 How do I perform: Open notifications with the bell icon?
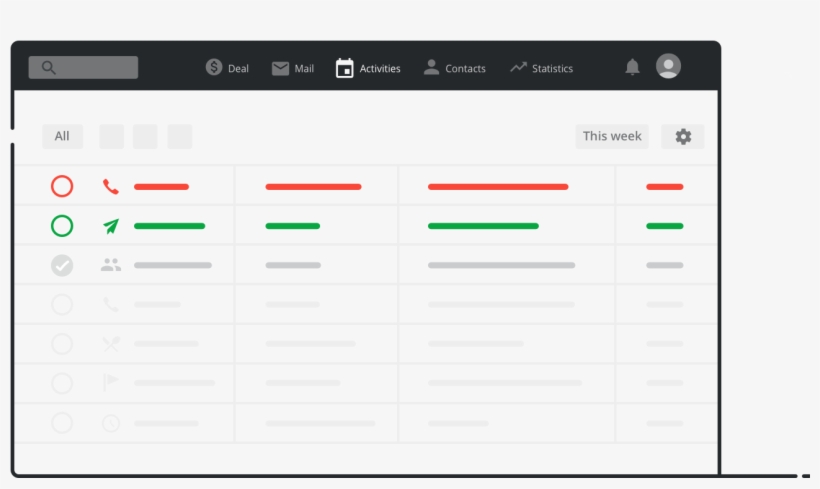[632, 67]
